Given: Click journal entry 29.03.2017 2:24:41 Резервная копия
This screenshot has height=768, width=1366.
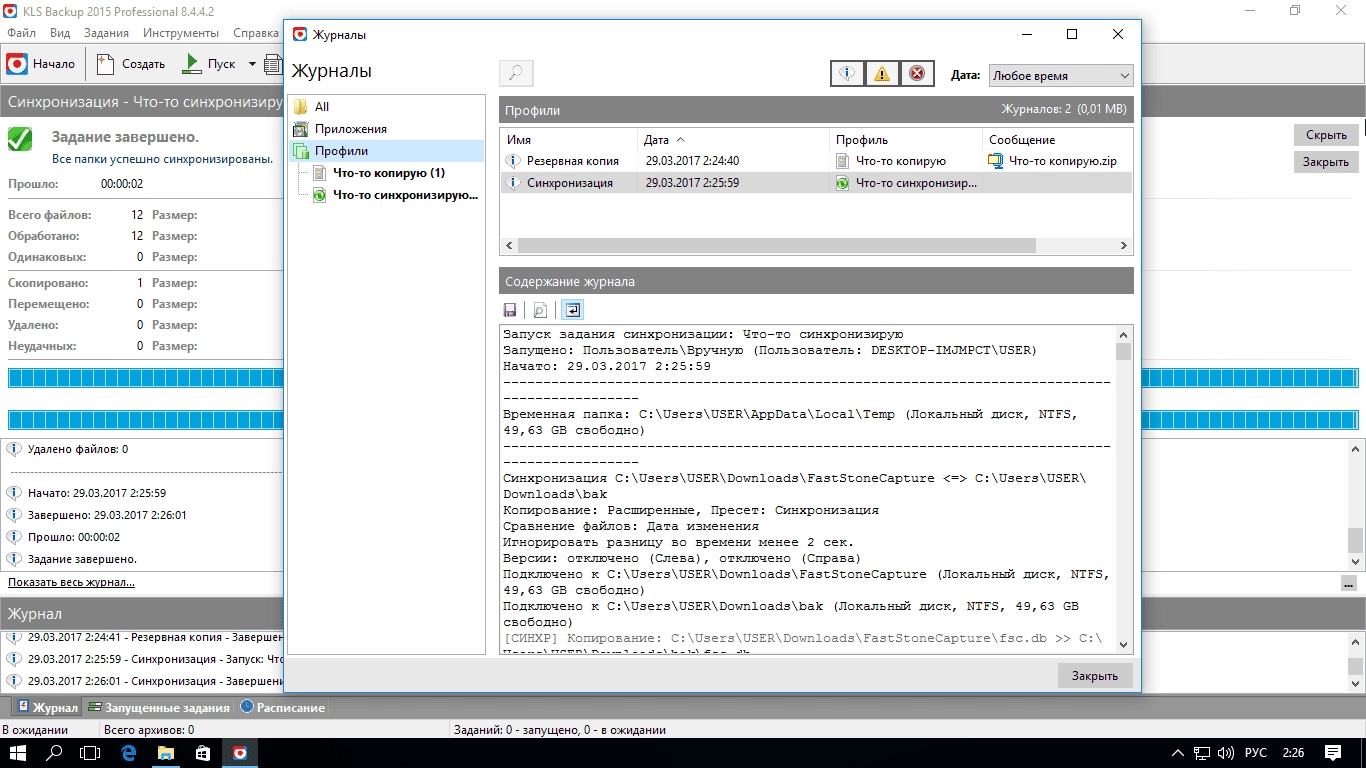Looking at the screenshot, I should 144,637.
